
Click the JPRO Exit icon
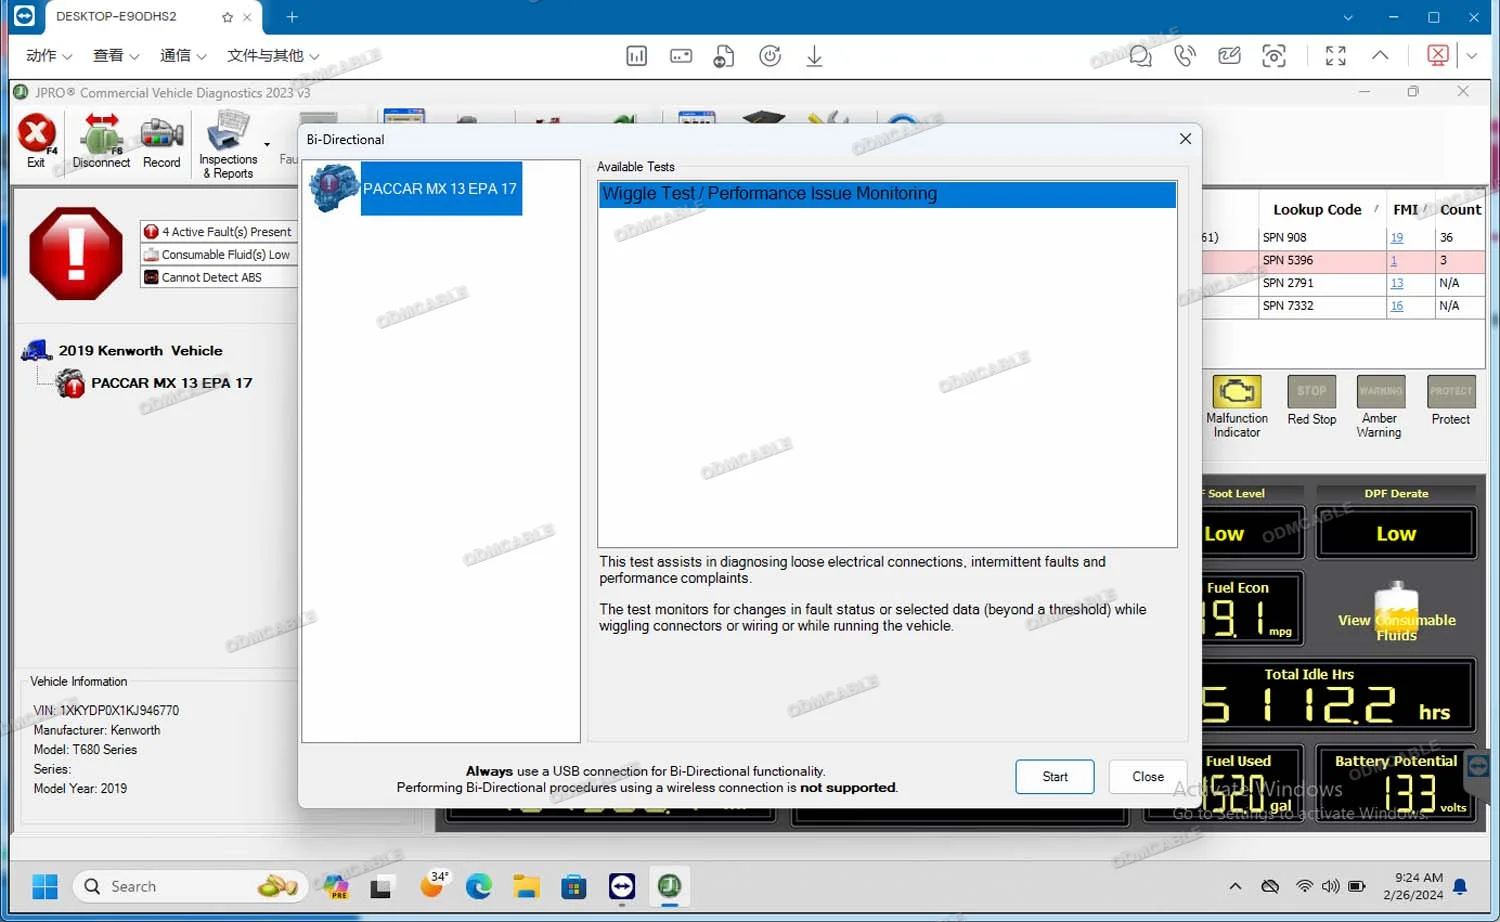36,139
